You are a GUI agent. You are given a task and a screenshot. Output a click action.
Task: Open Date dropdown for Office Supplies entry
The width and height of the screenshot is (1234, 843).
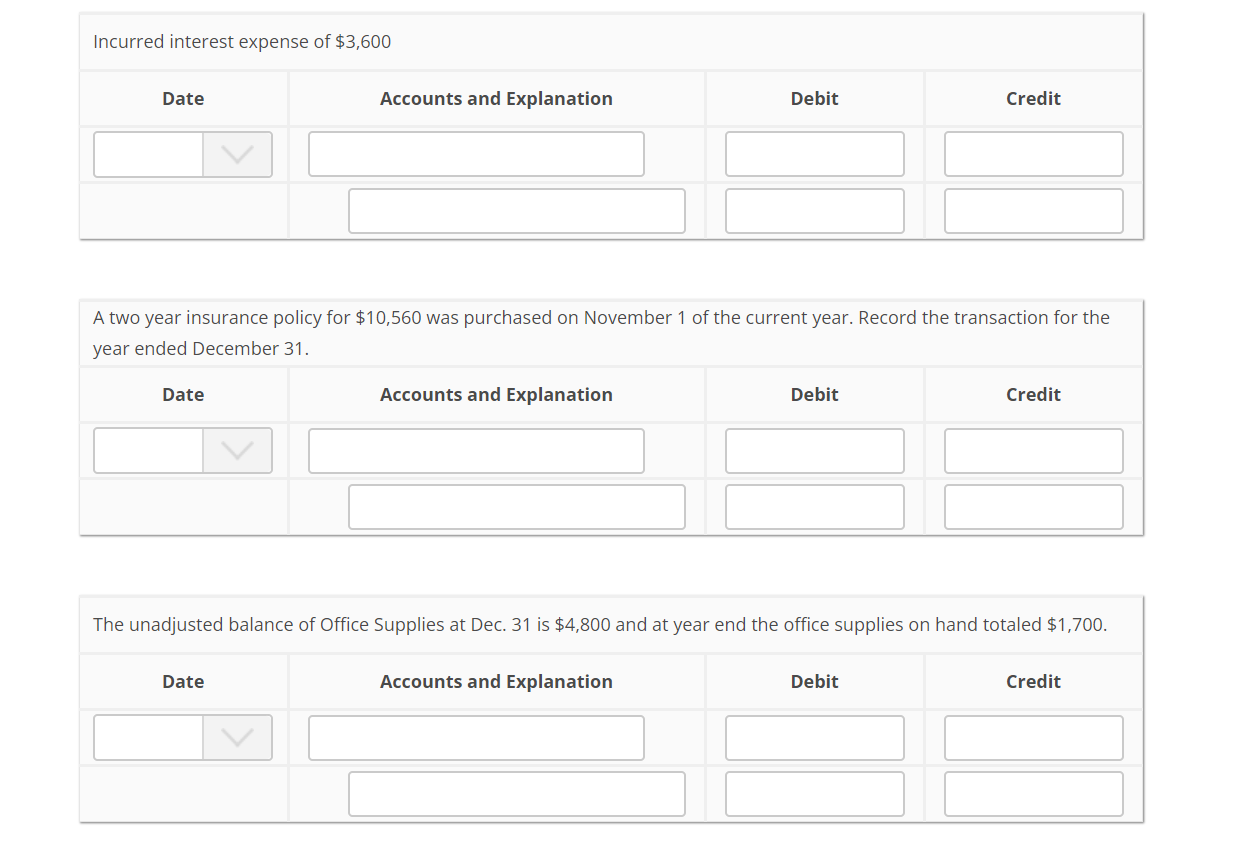click(183, 737)
